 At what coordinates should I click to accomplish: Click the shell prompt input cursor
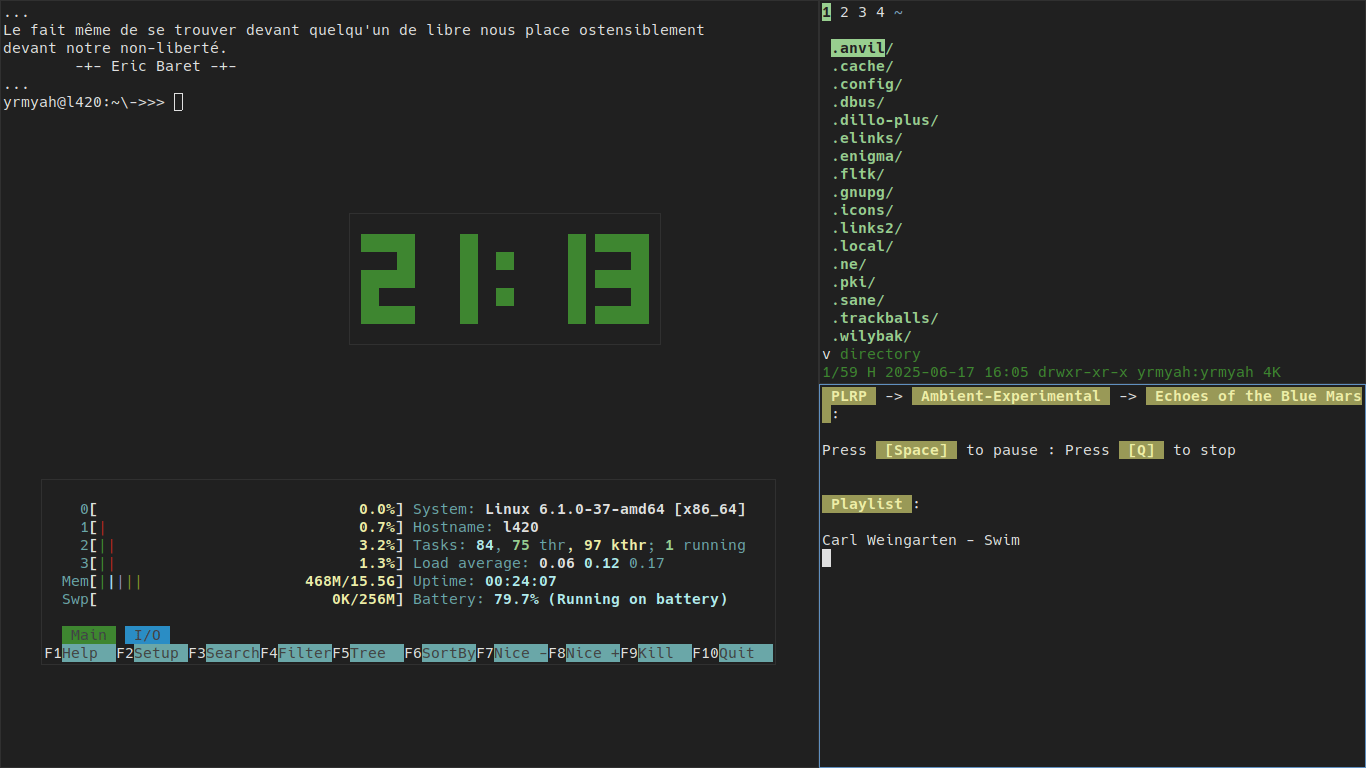tap(178, 102)
